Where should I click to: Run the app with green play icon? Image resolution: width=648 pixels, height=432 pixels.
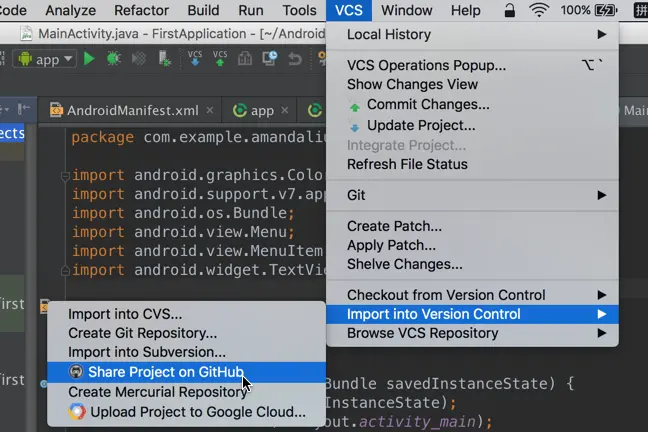[89, 59]
